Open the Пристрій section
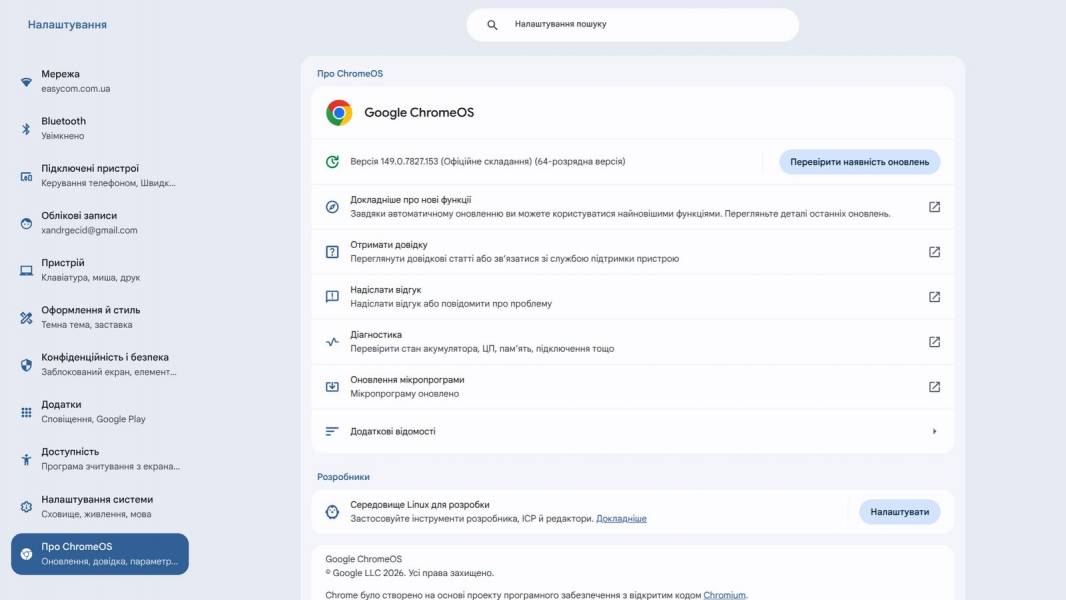1066x600 pixels. pyautogui.click(x=100, y=270)
